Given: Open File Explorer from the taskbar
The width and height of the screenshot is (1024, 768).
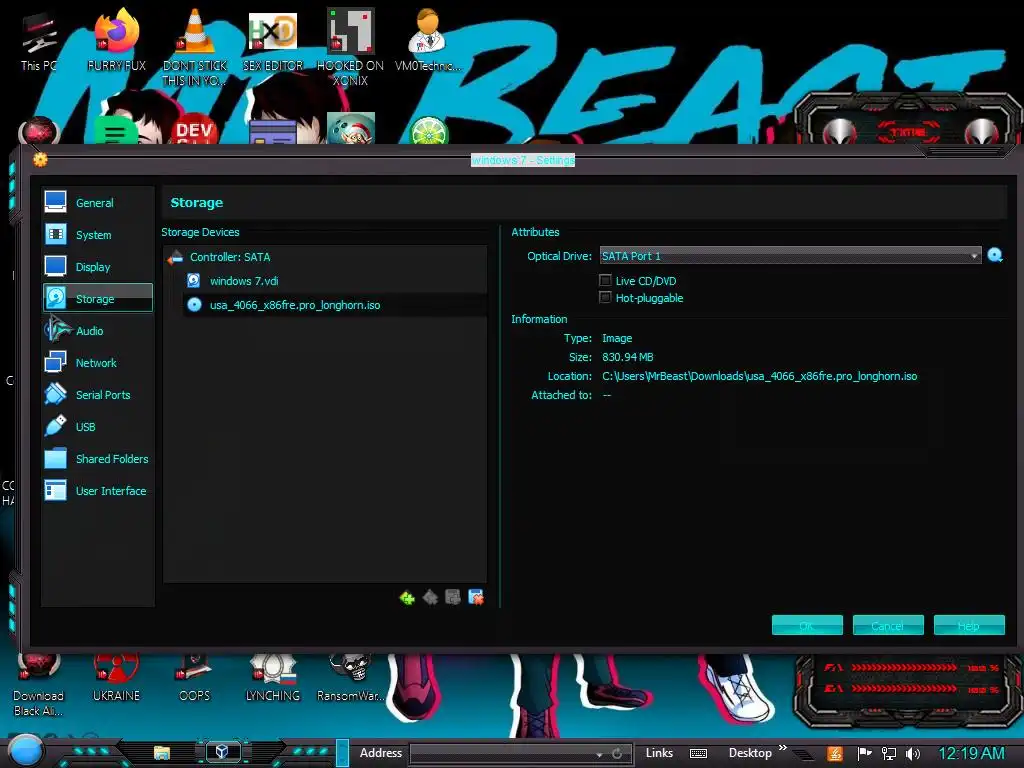Looking at the screenshot, I should 161,752.
